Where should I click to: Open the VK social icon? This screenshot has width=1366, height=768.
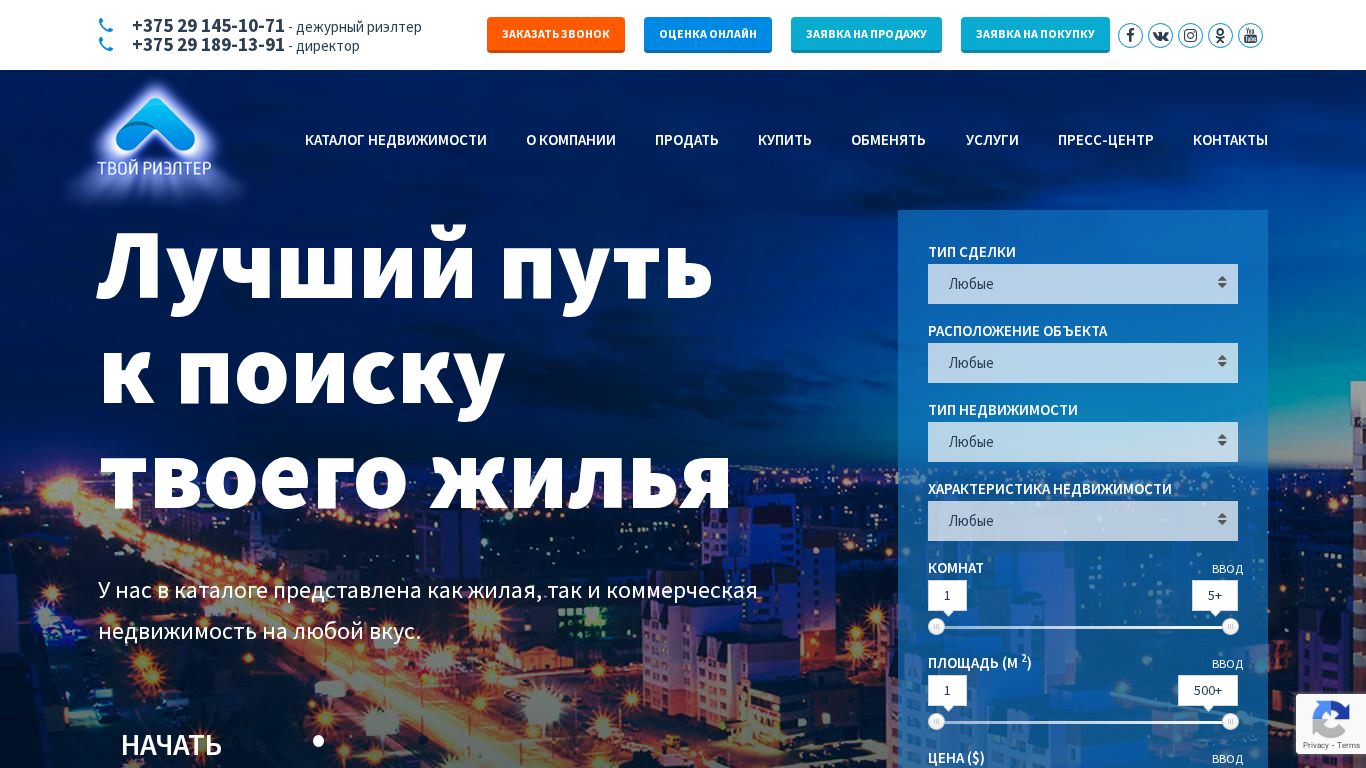pyautogui.click(x=1160, y=35)
